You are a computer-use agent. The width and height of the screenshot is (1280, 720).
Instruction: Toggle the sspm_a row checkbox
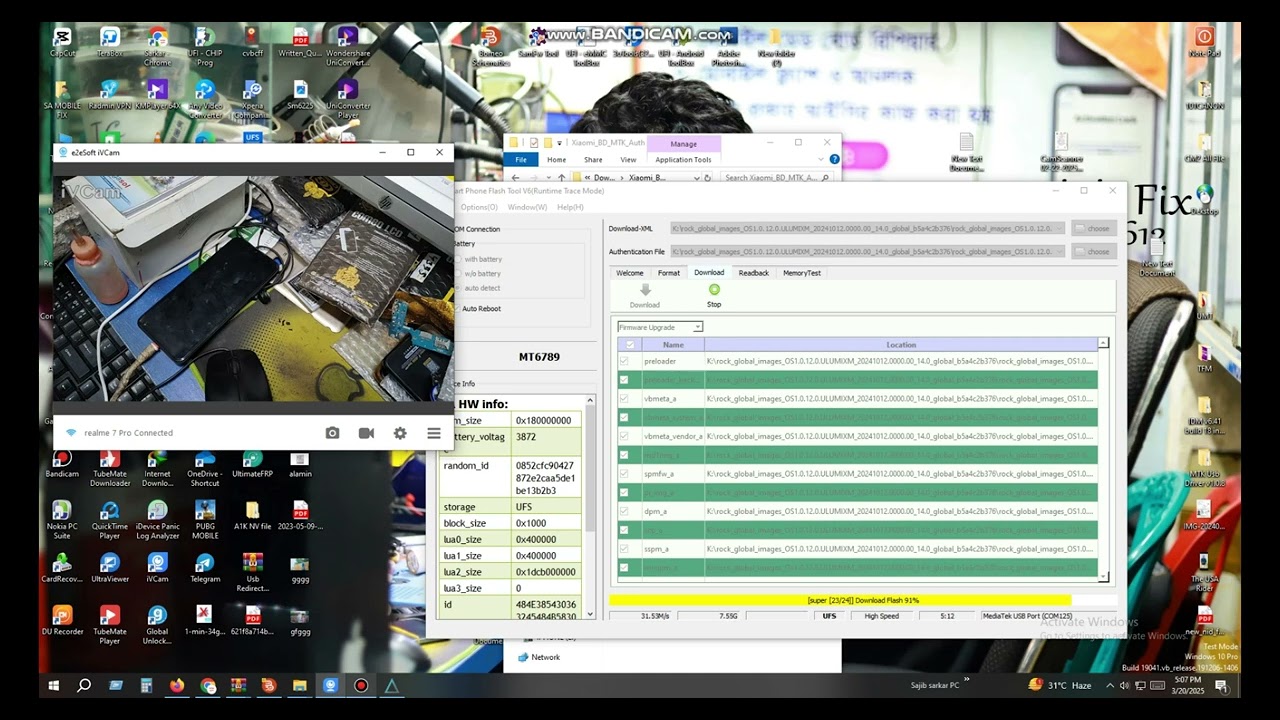[624, 549]
